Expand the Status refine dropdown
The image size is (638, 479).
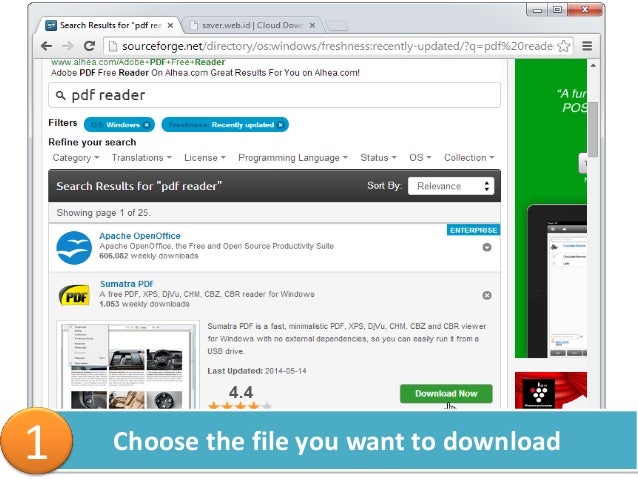tap(378, 158)
